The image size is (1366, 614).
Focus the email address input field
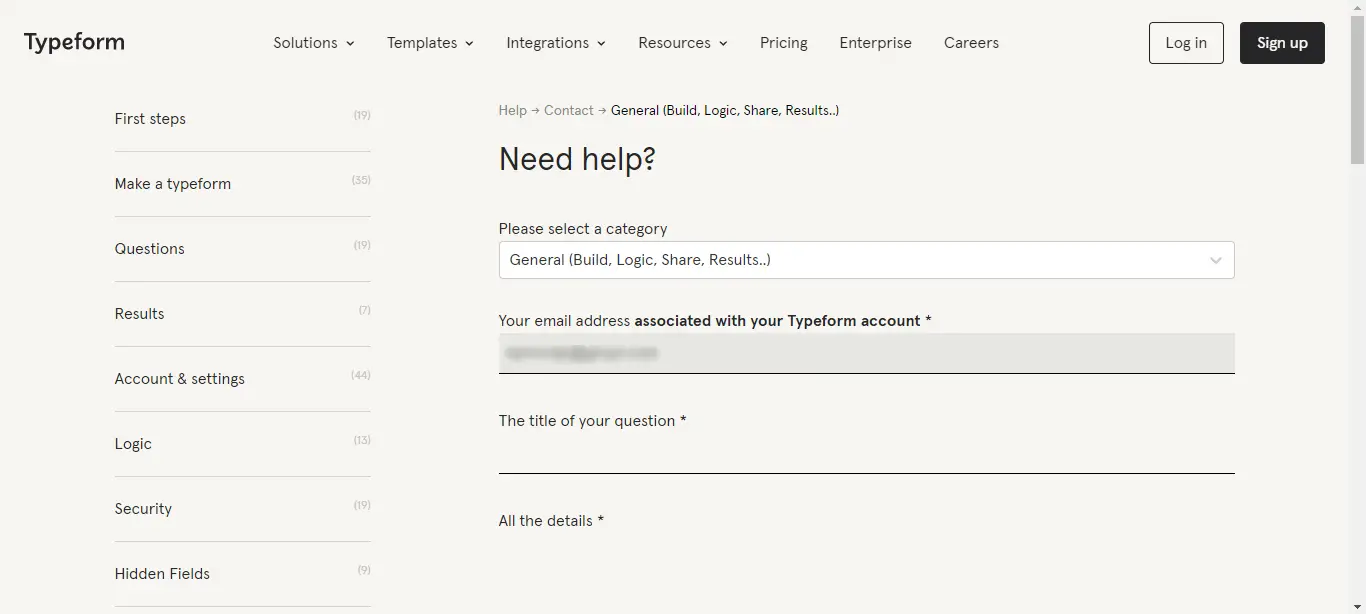point(866,353)
